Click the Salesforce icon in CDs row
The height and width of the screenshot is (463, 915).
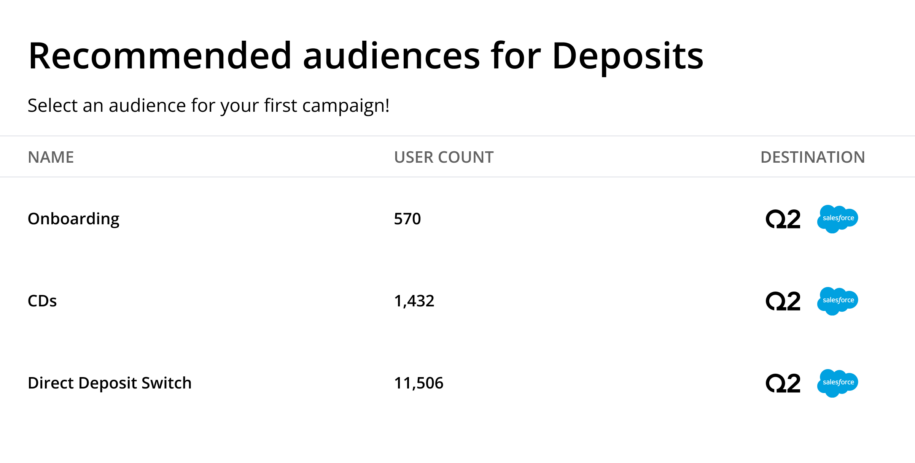click(837, 300)
